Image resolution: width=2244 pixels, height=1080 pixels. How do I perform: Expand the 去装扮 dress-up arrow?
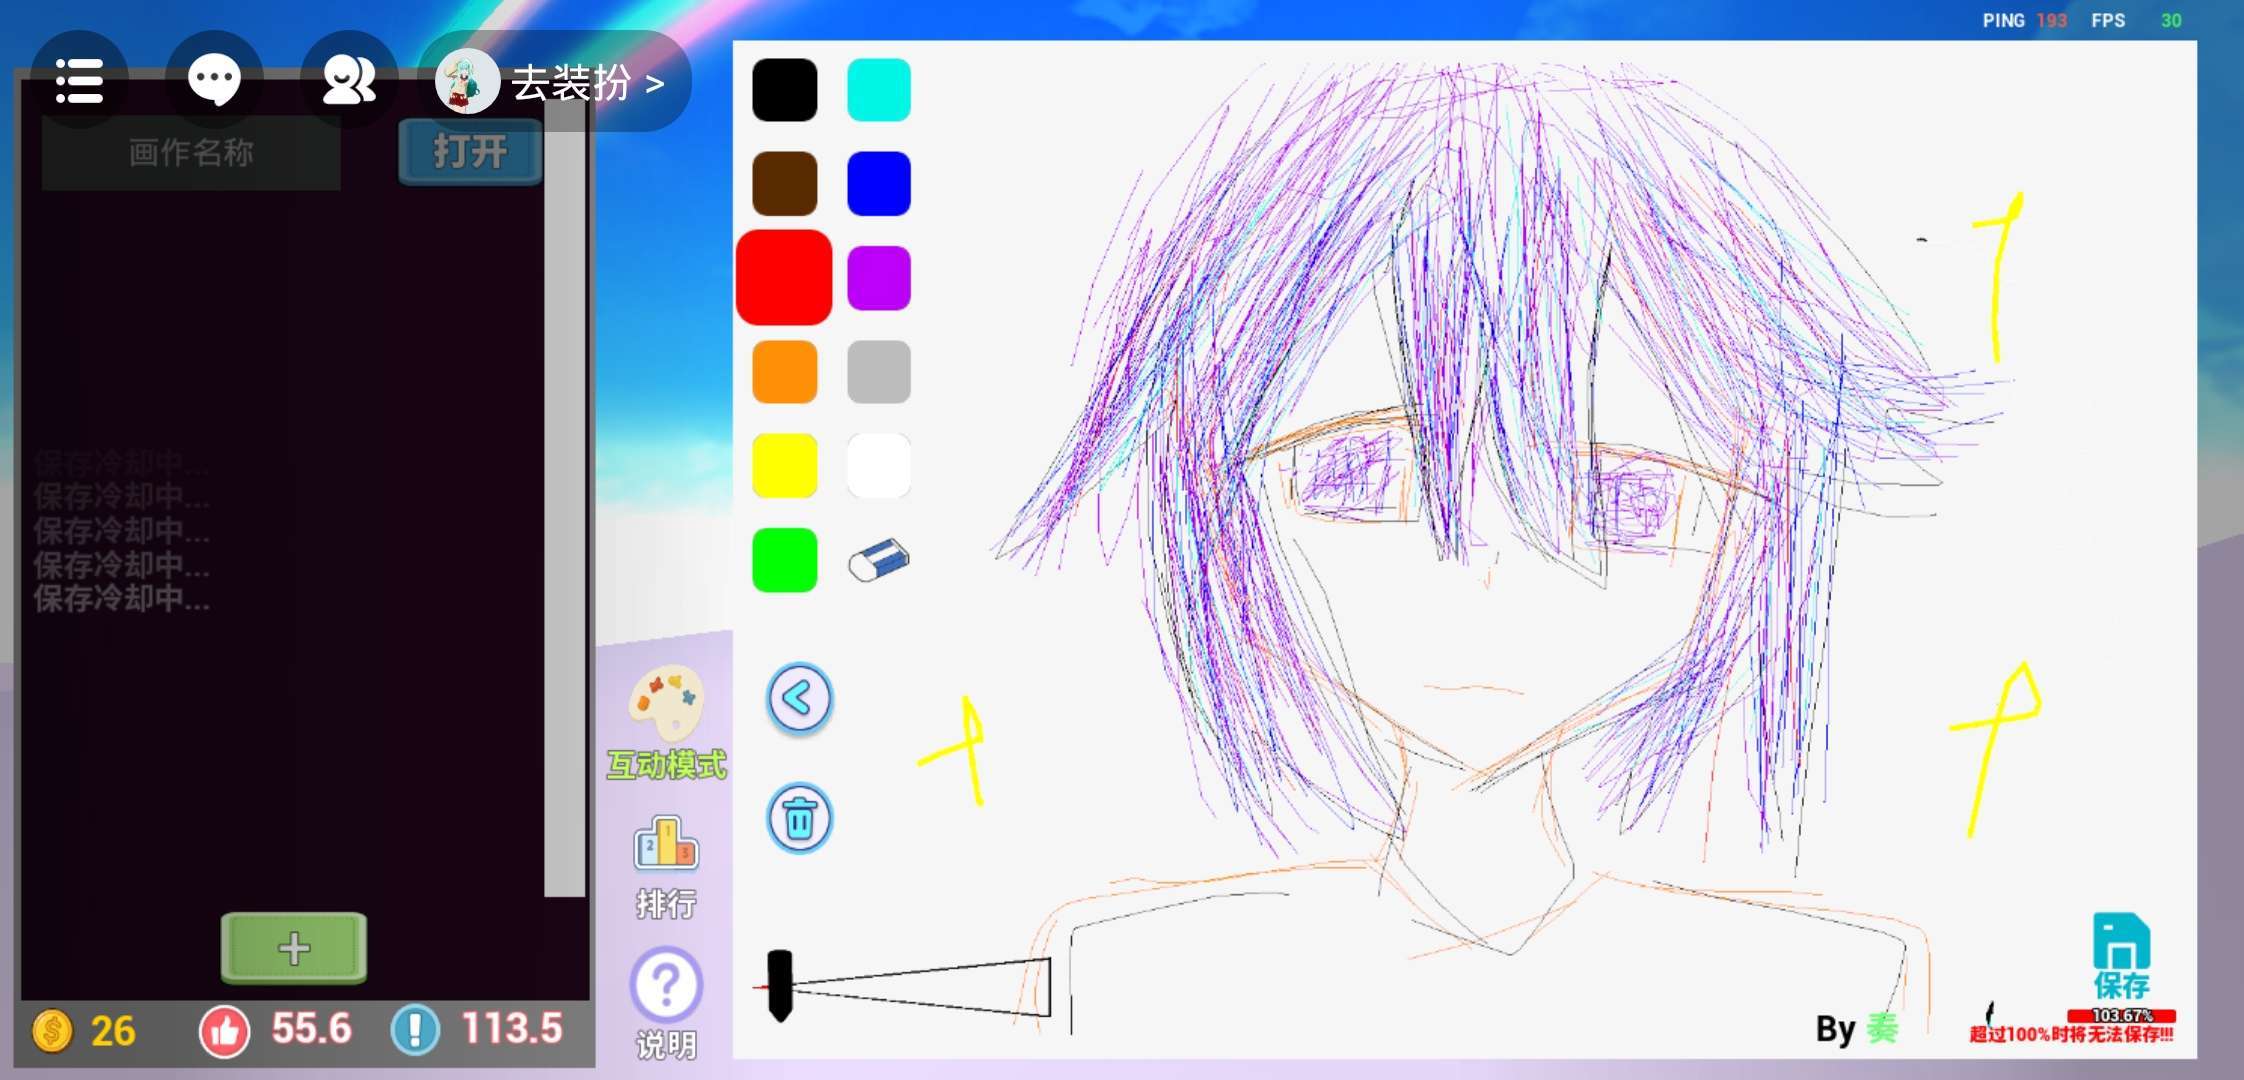(x=655, y=83)
